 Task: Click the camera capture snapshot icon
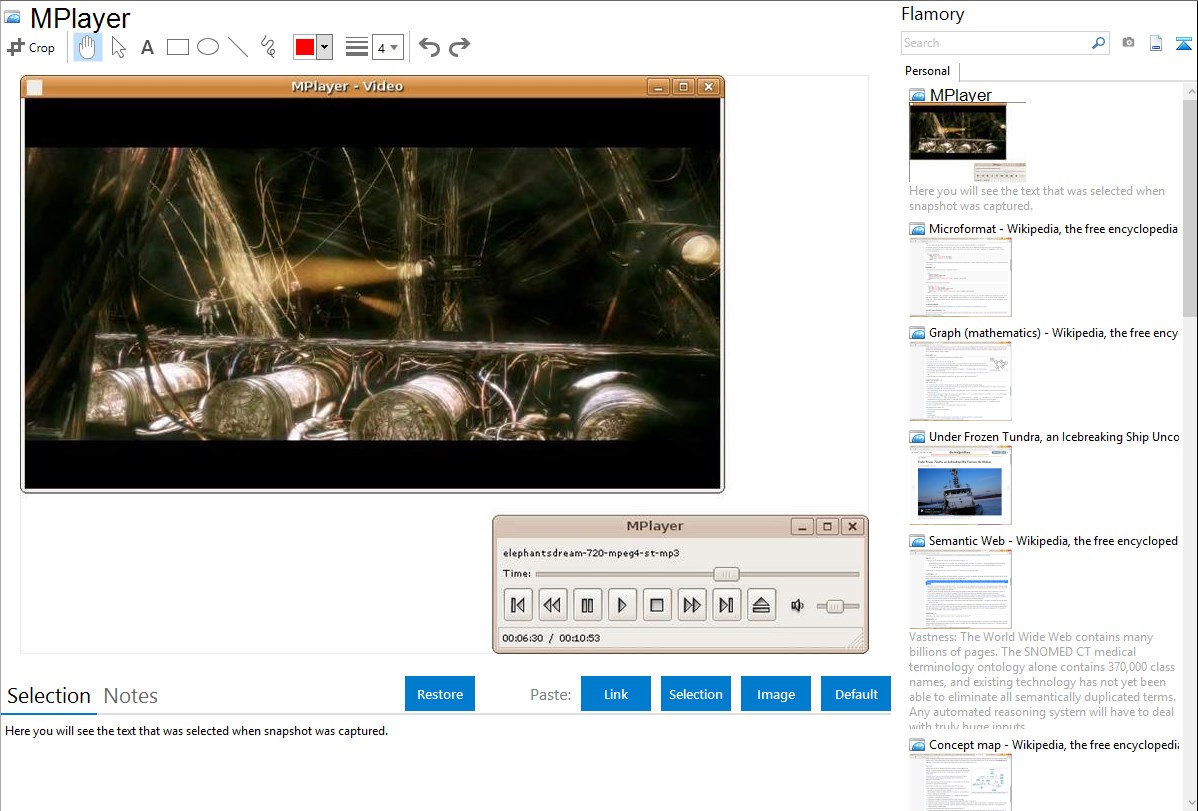click(1128, 43)
